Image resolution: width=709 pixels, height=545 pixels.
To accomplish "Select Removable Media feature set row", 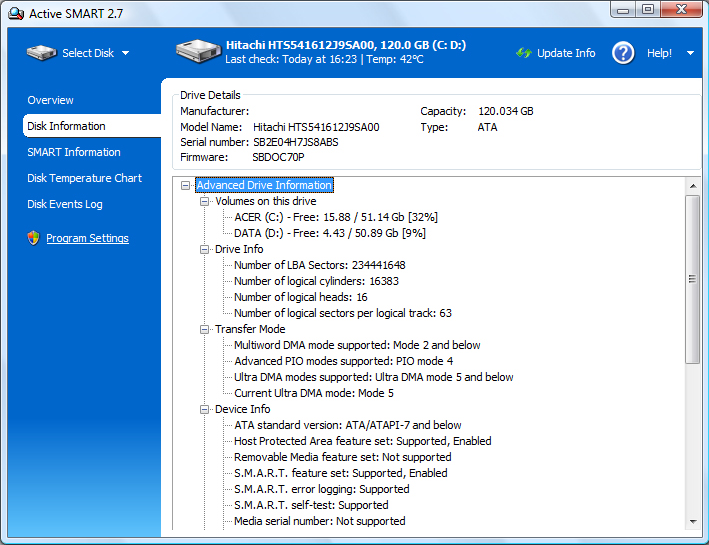I will pos(343,457).
